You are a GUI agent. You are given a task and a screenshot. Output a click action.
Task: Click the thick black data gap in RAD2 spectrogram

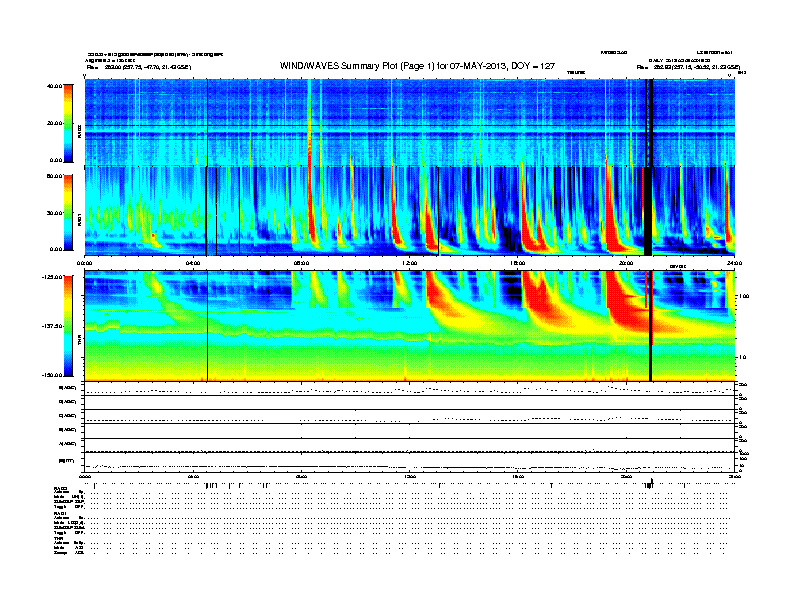(x=650, y=122)
